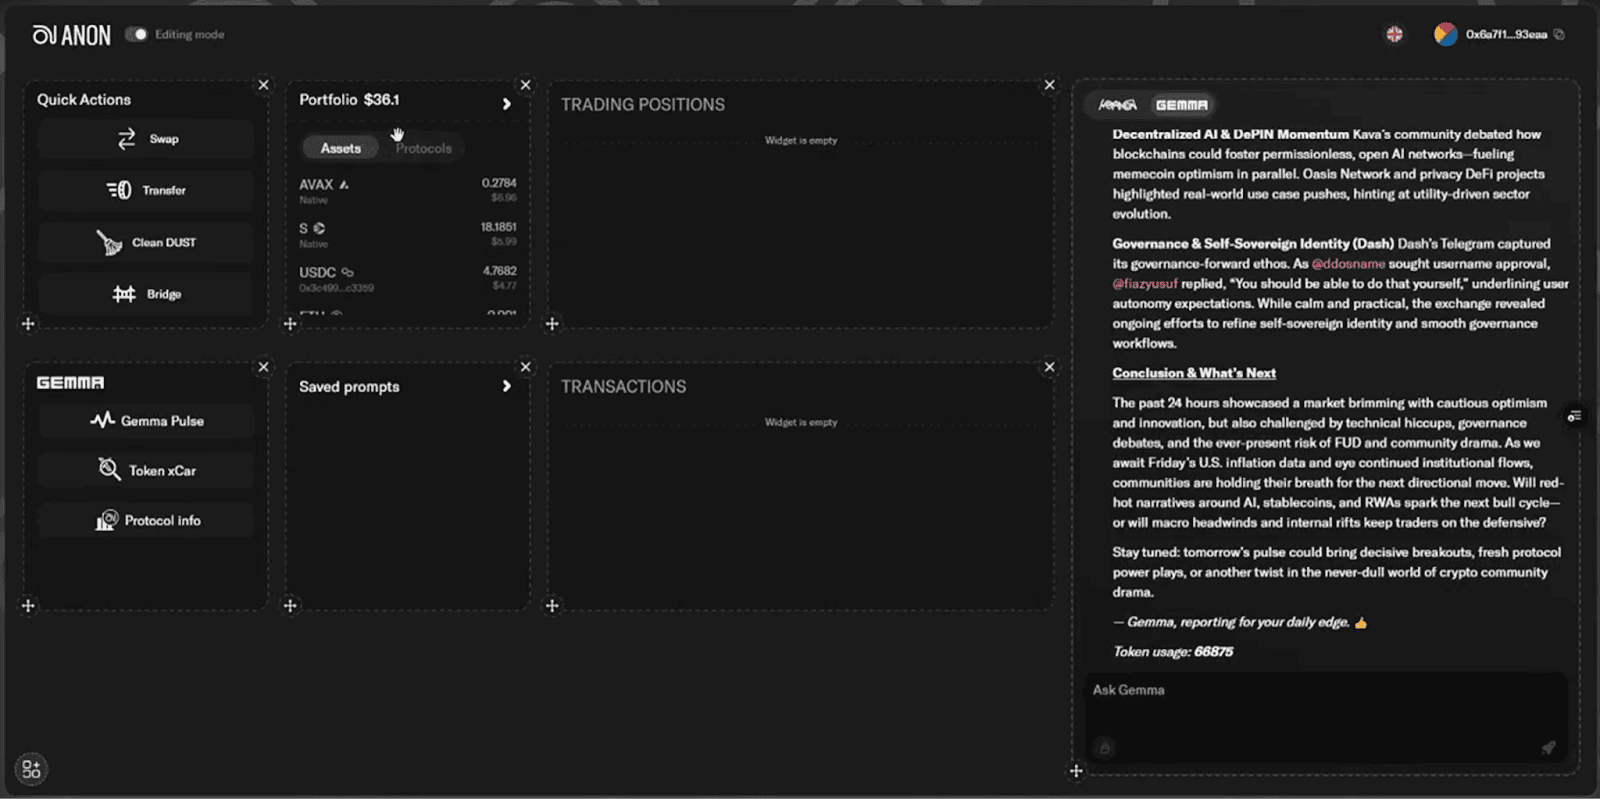Open Gemma Pulse
Screen dimensions: 1600x799
click(x=147, y=421)
